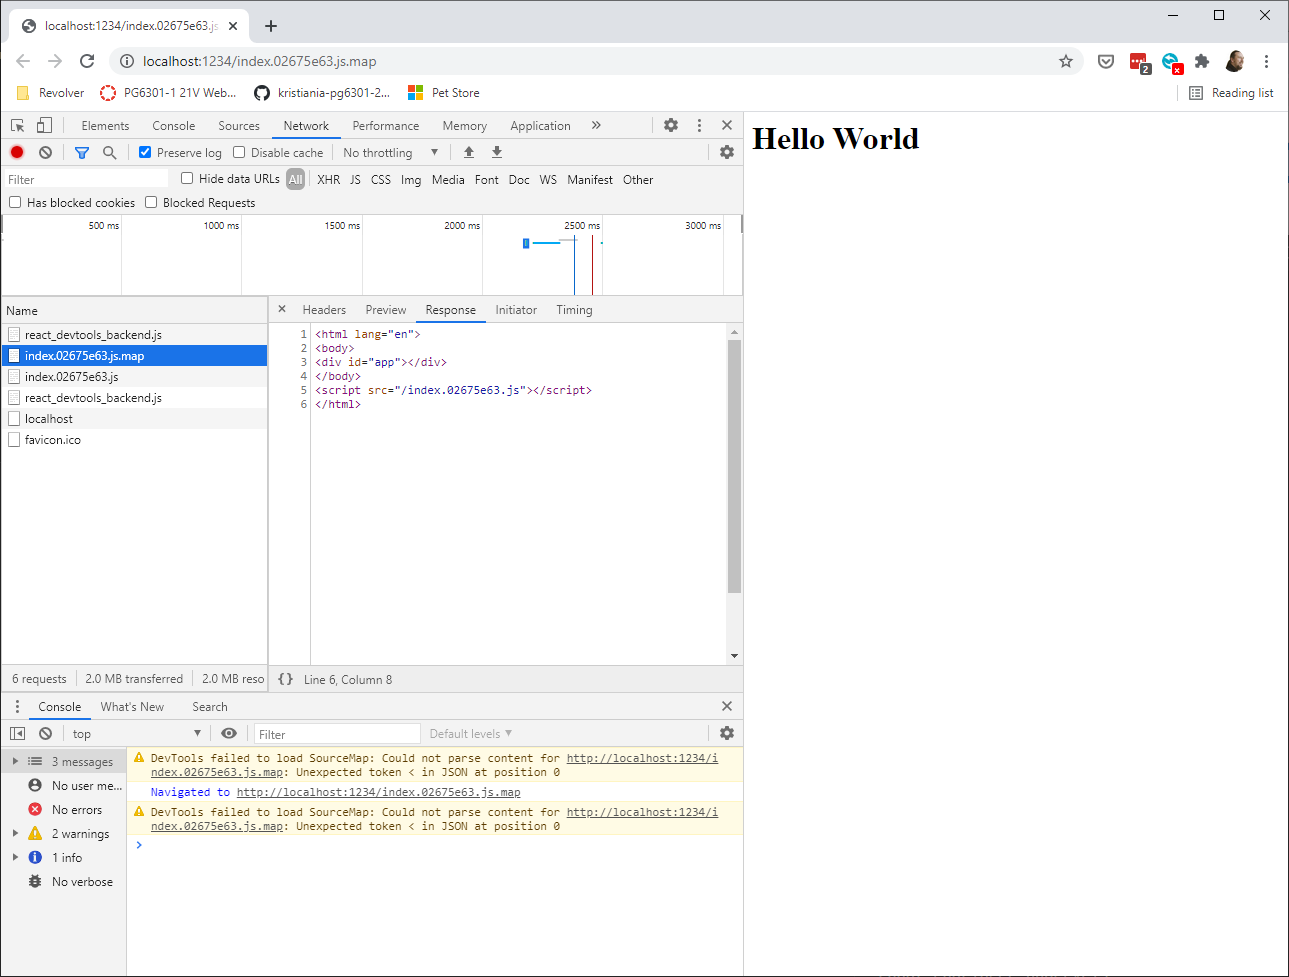Create a live expression with the eye icon
The height and width of the screenshot is (977, 1289).
229,733
